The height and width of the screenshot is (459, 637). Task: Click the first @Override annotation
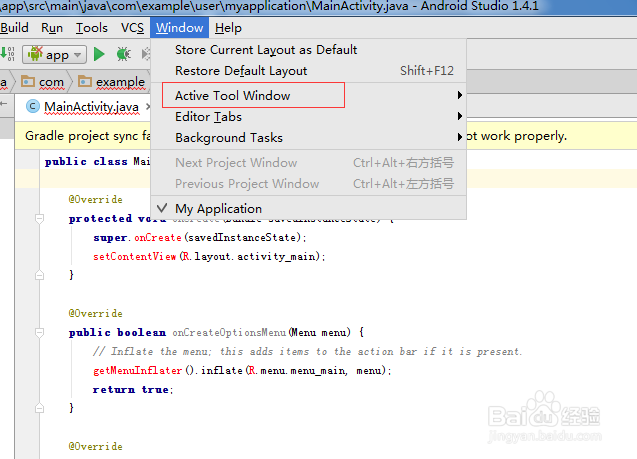click(95, 199)
